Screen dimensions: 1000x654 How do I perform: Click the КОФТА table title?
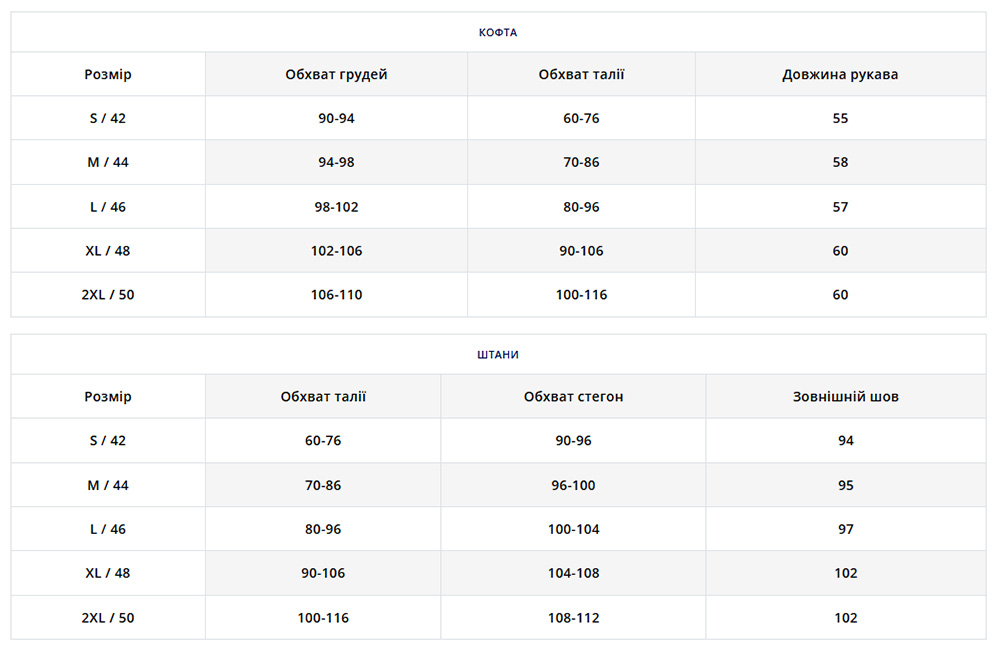click(498, 32)
